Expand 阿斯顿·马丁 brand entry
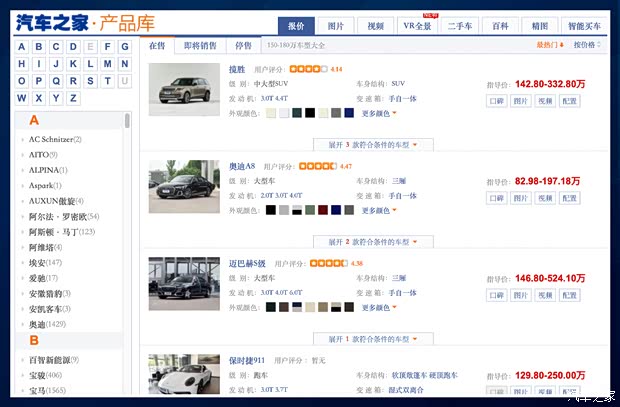 (x=62, y=232)
